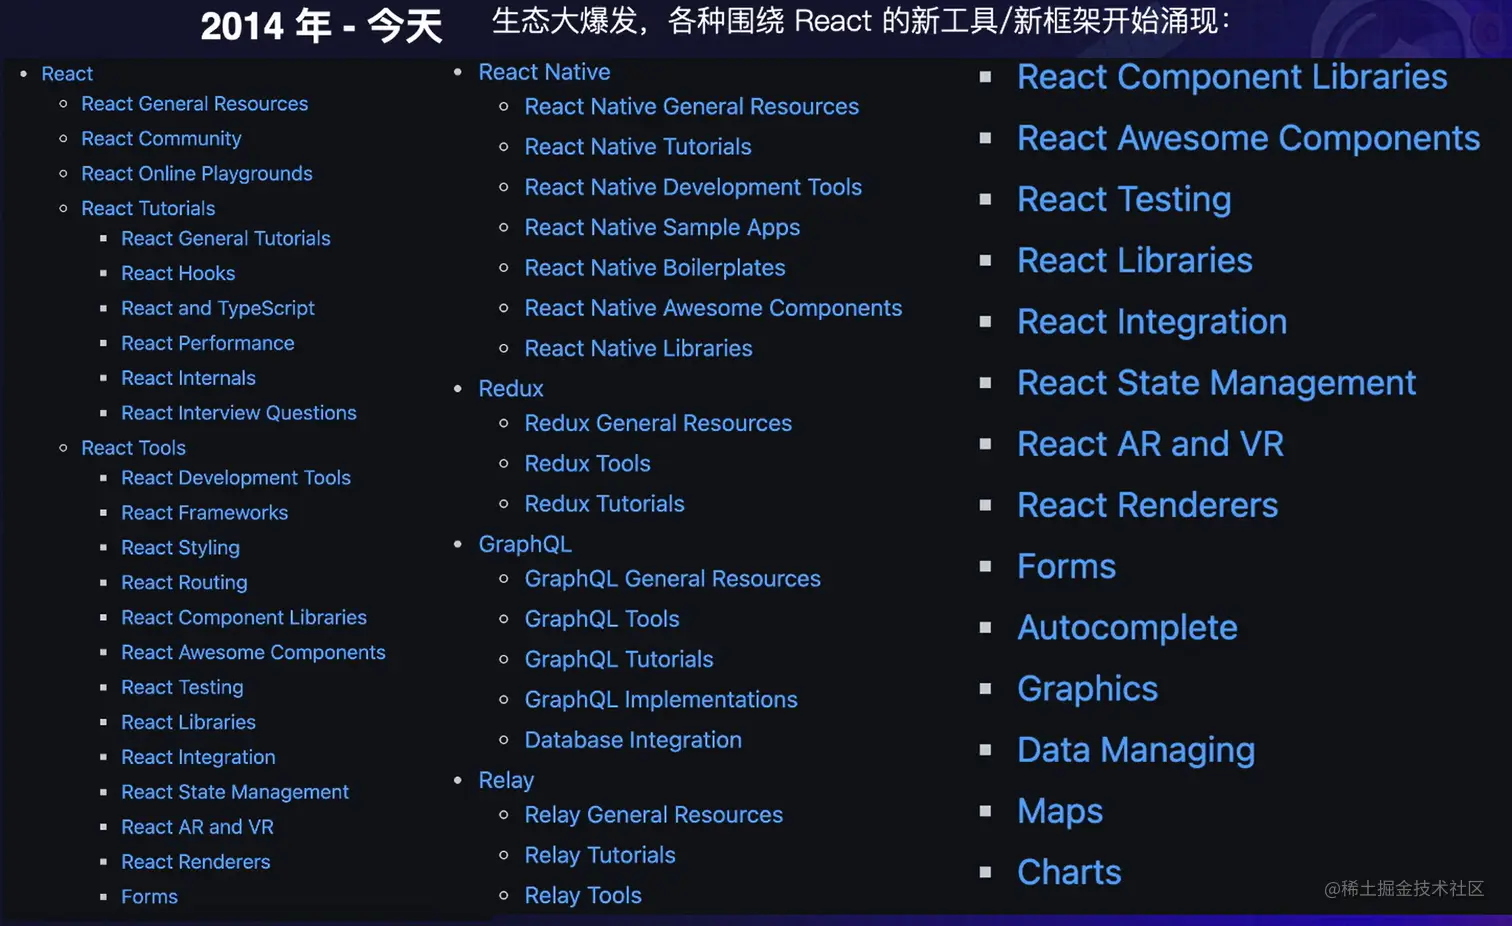
Task: Click the 'React Tutorials' section link
Action: 148,209
